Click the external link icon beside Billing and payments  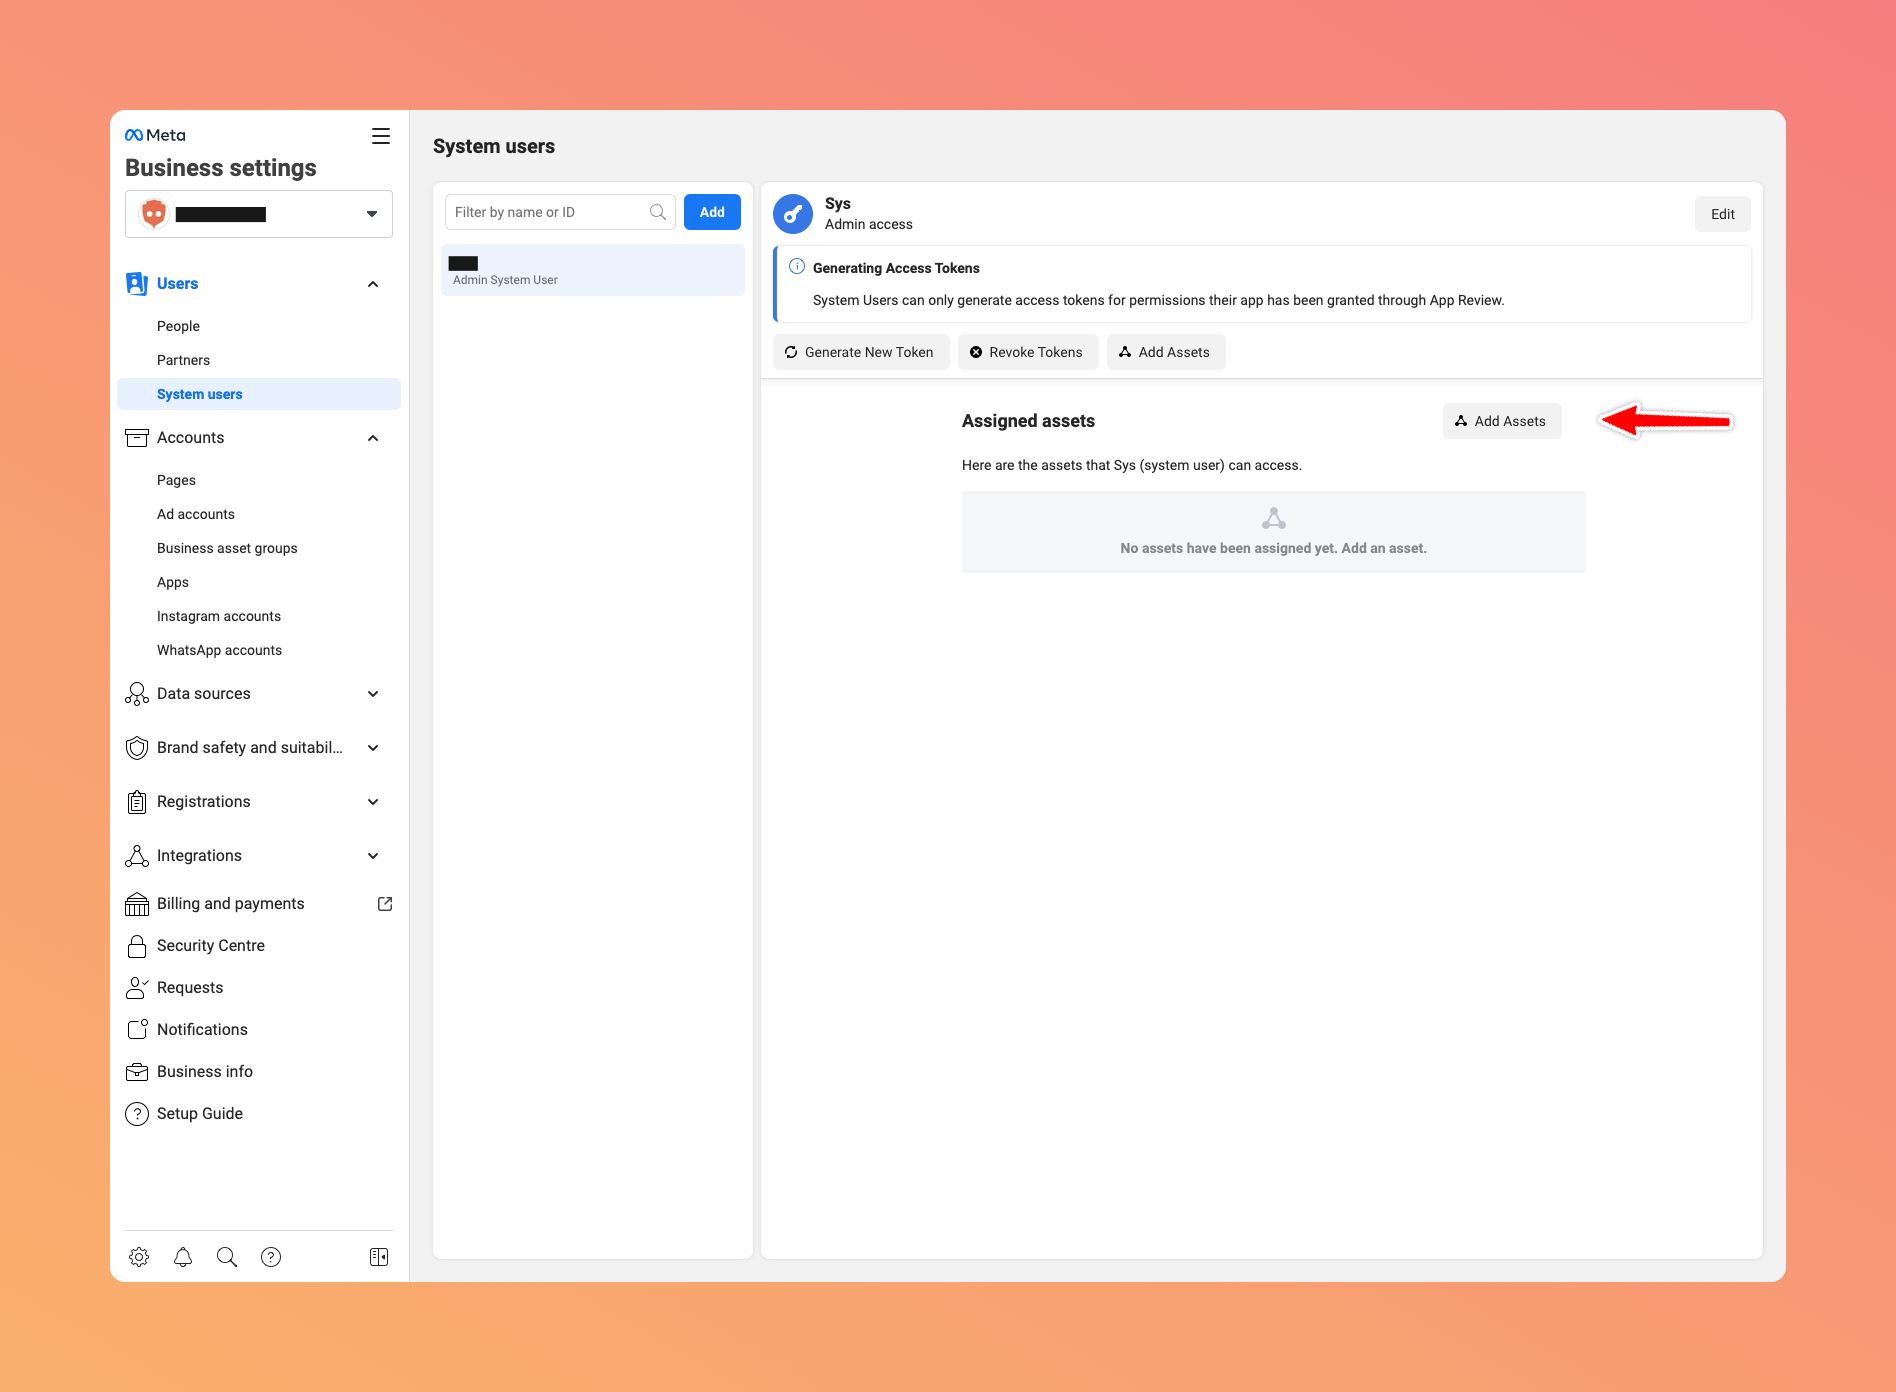(385, 904)
